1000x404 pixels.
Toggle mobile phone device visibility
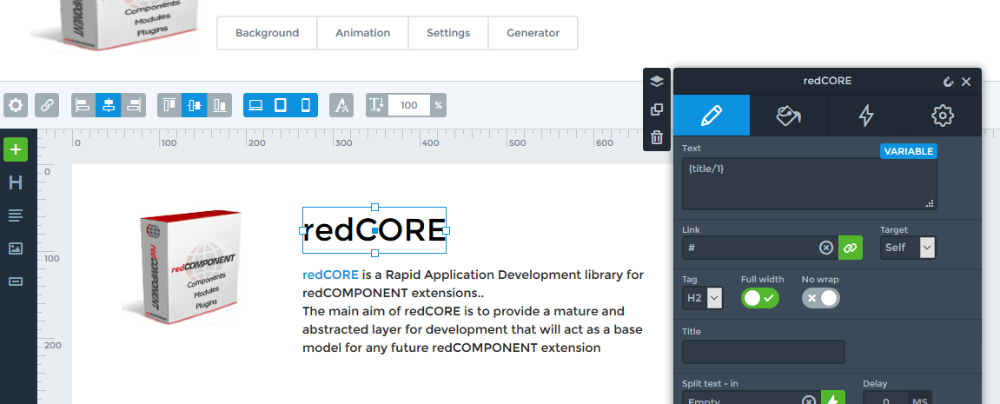tap(305, 105)
